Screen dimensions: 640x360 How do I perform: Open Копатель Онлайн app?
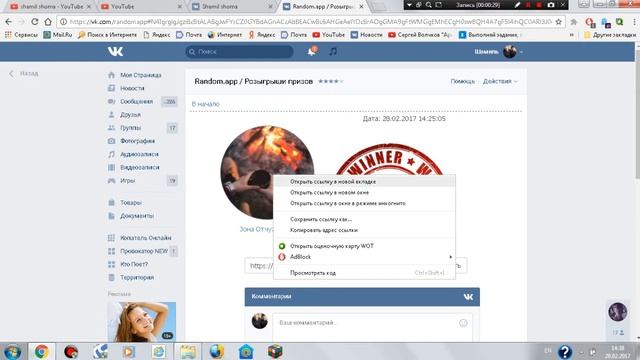click(145, 238)
